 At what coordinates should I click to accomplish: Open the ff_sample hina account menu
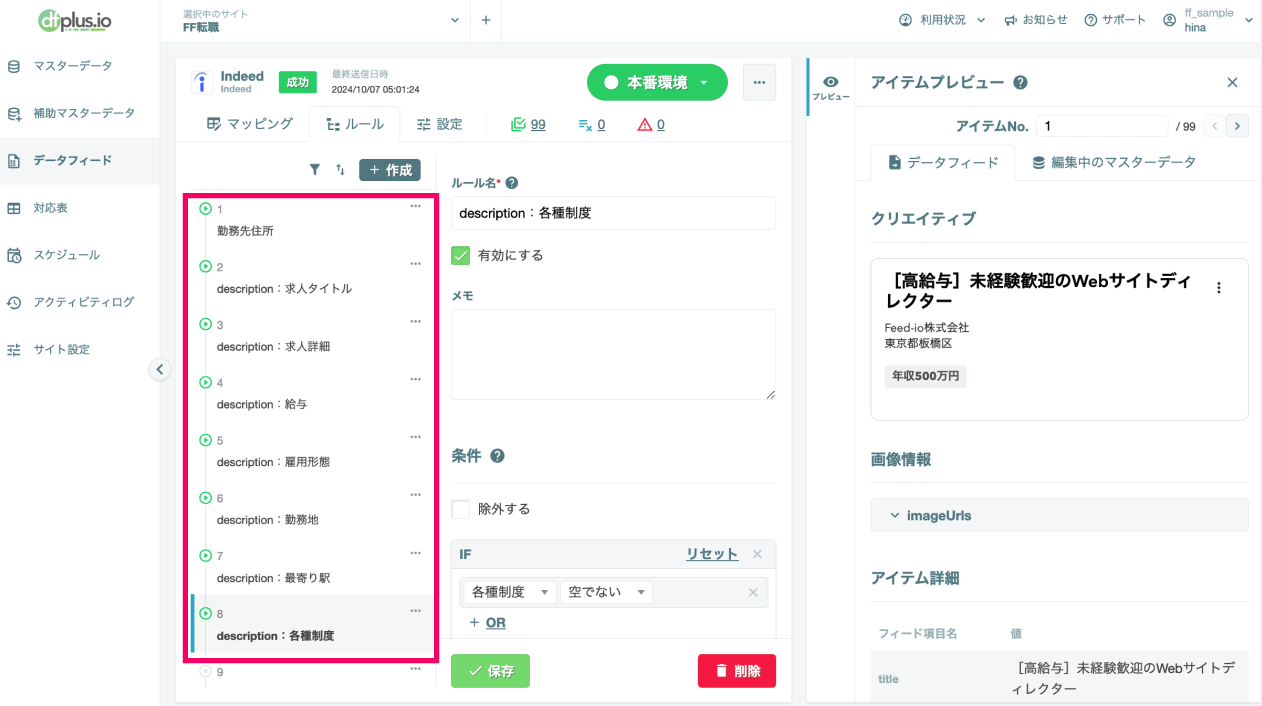(1208, 20)
